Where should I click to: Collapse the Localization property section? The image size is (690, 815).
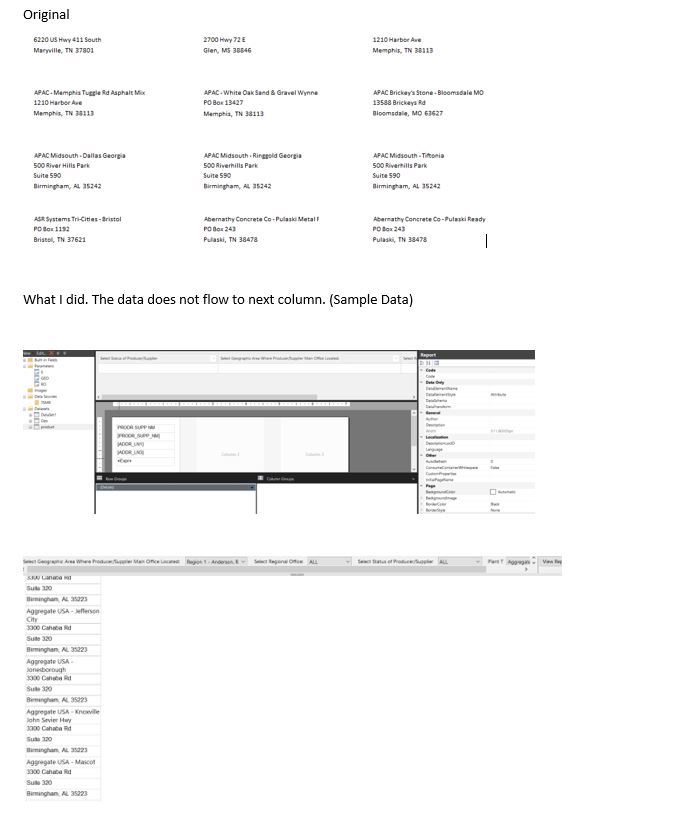click(x=421, y=437)
